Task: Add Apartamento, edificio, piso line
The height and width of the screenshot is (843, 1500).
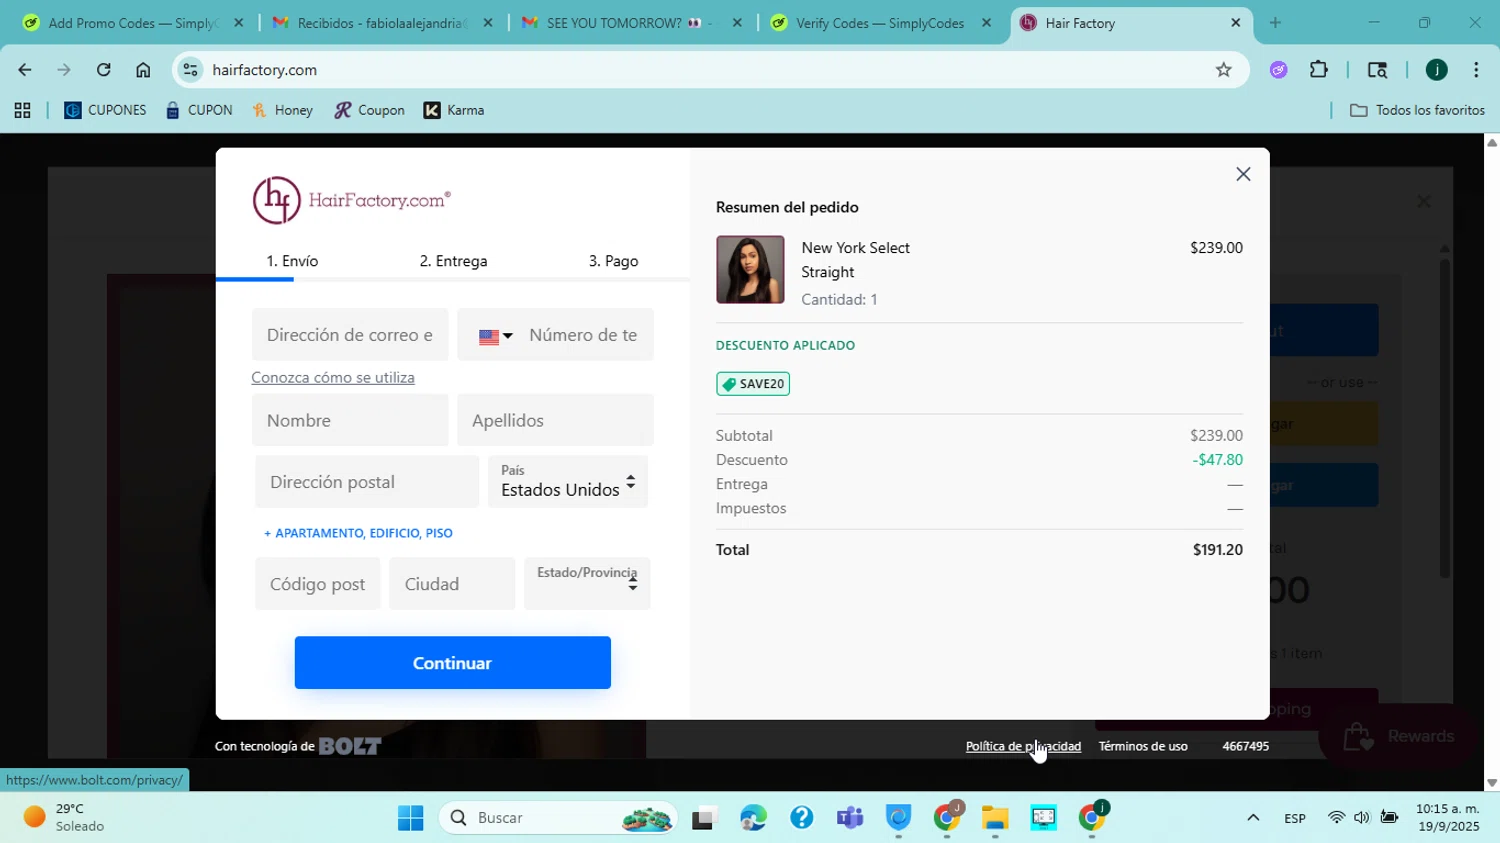Action: (x=358, y=533)
